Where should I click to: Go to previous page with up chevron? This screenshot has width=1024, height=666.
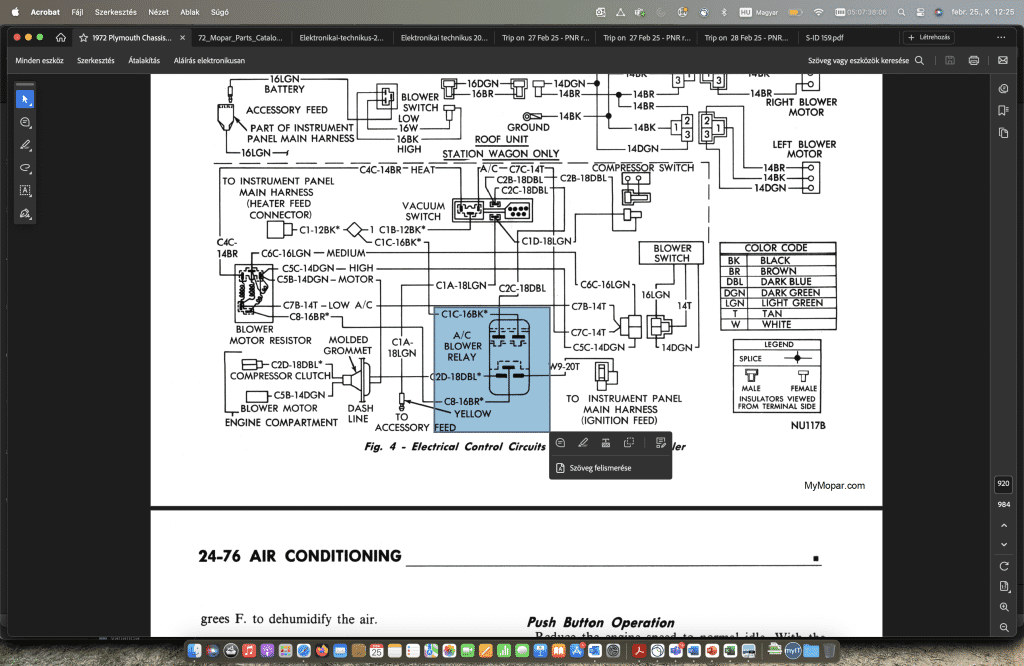pyautogui.click(x=1003, y=526)
